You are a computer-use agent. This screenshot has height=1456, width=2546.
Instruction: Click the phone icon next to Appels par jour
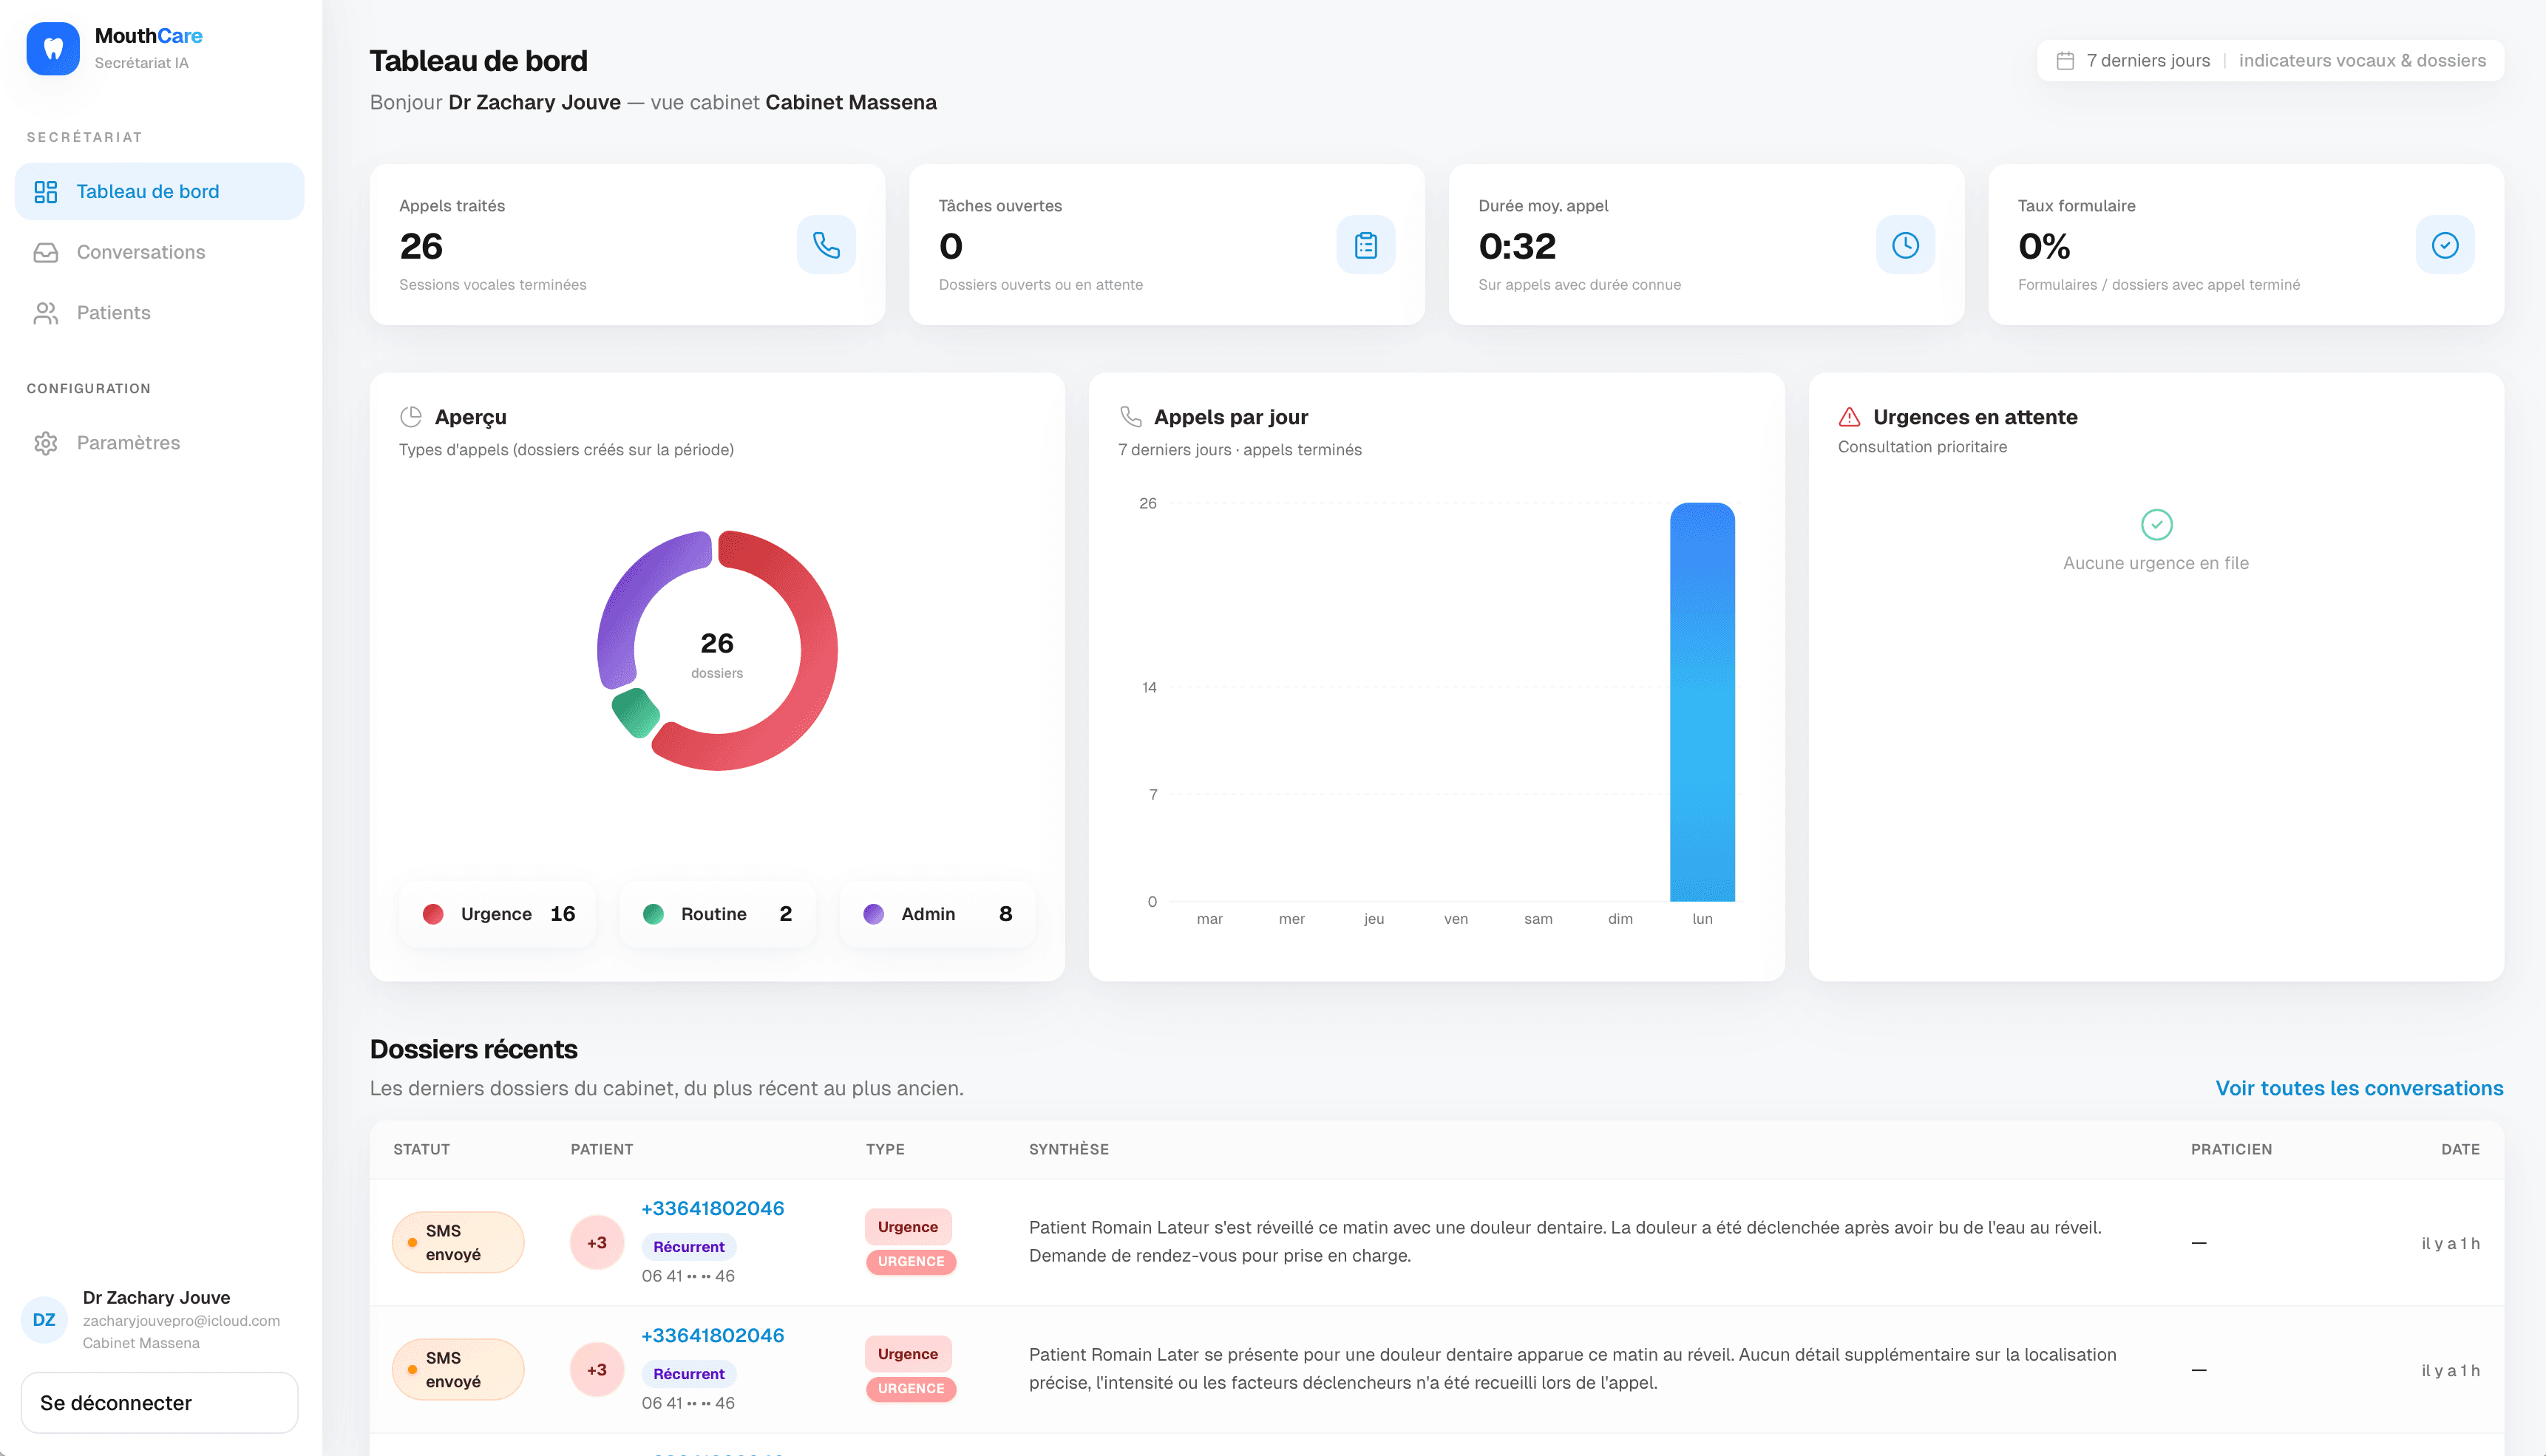pos(1131,417)
